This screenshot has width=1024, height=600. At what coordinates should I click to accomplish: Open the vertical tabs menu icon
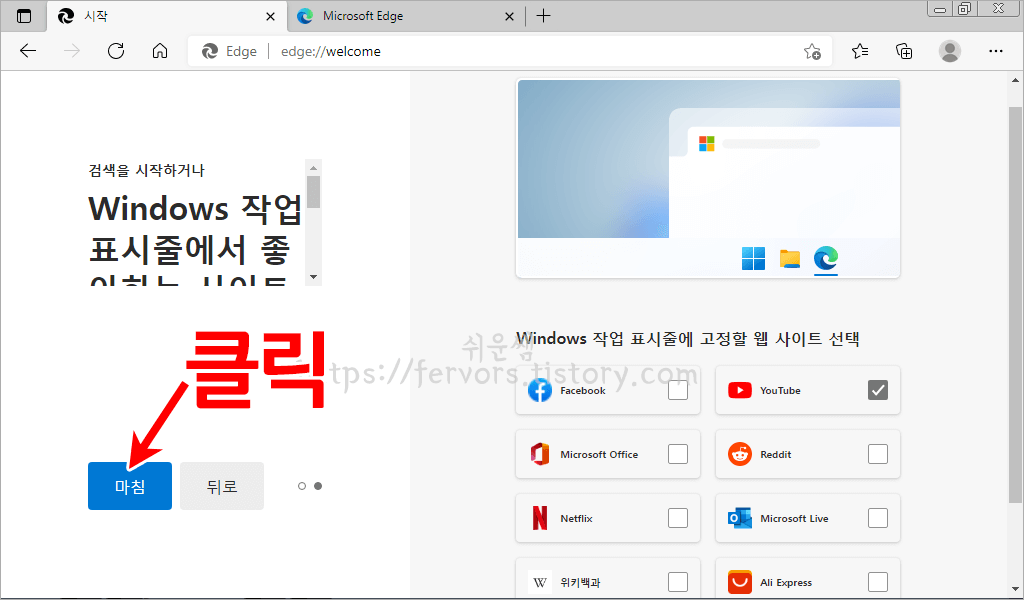(x=24, y=16)
